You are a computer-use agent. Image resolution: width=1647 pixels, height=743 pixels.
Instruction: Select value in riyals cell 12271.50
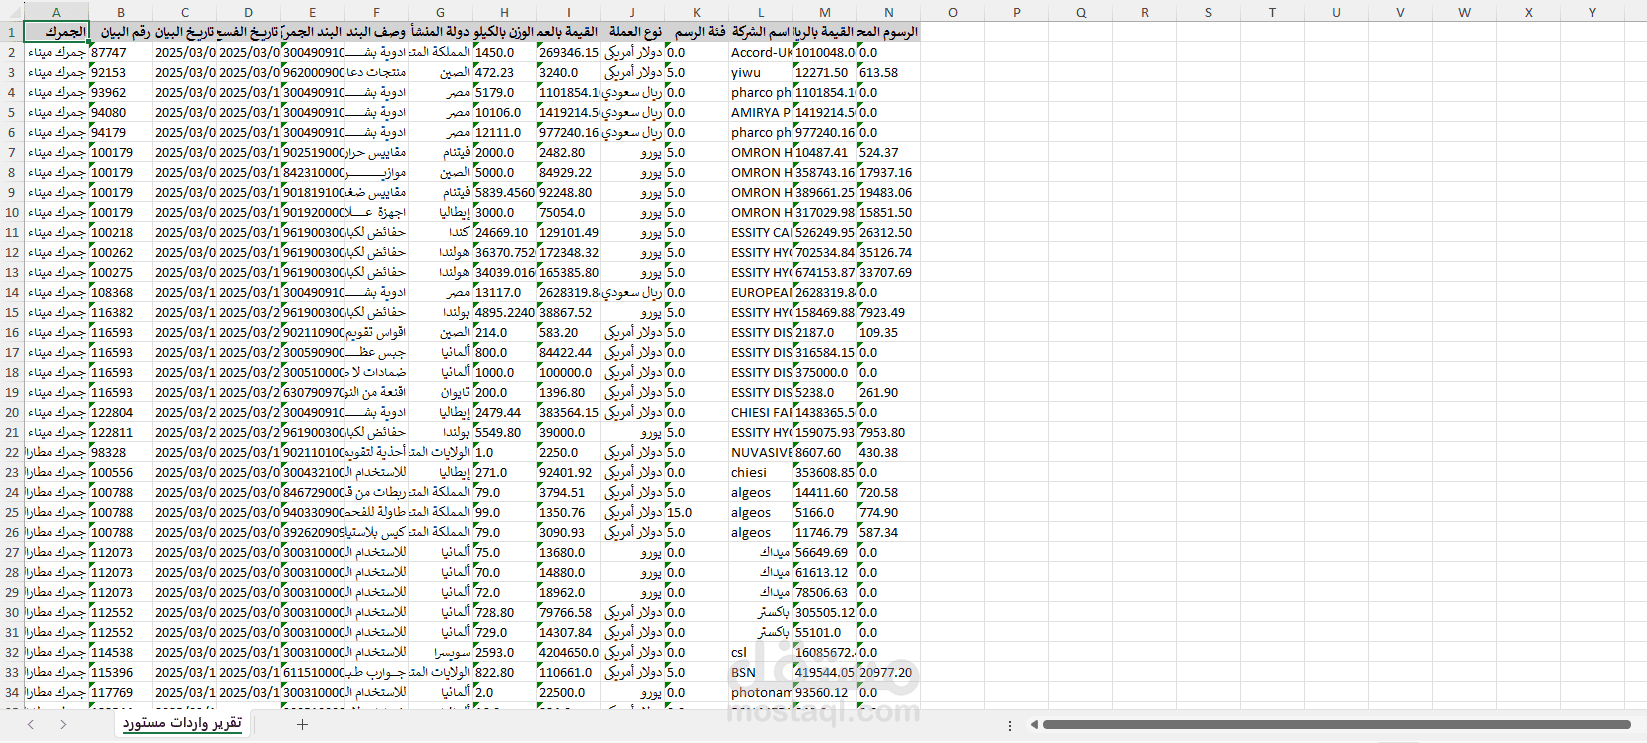(825, 72)
